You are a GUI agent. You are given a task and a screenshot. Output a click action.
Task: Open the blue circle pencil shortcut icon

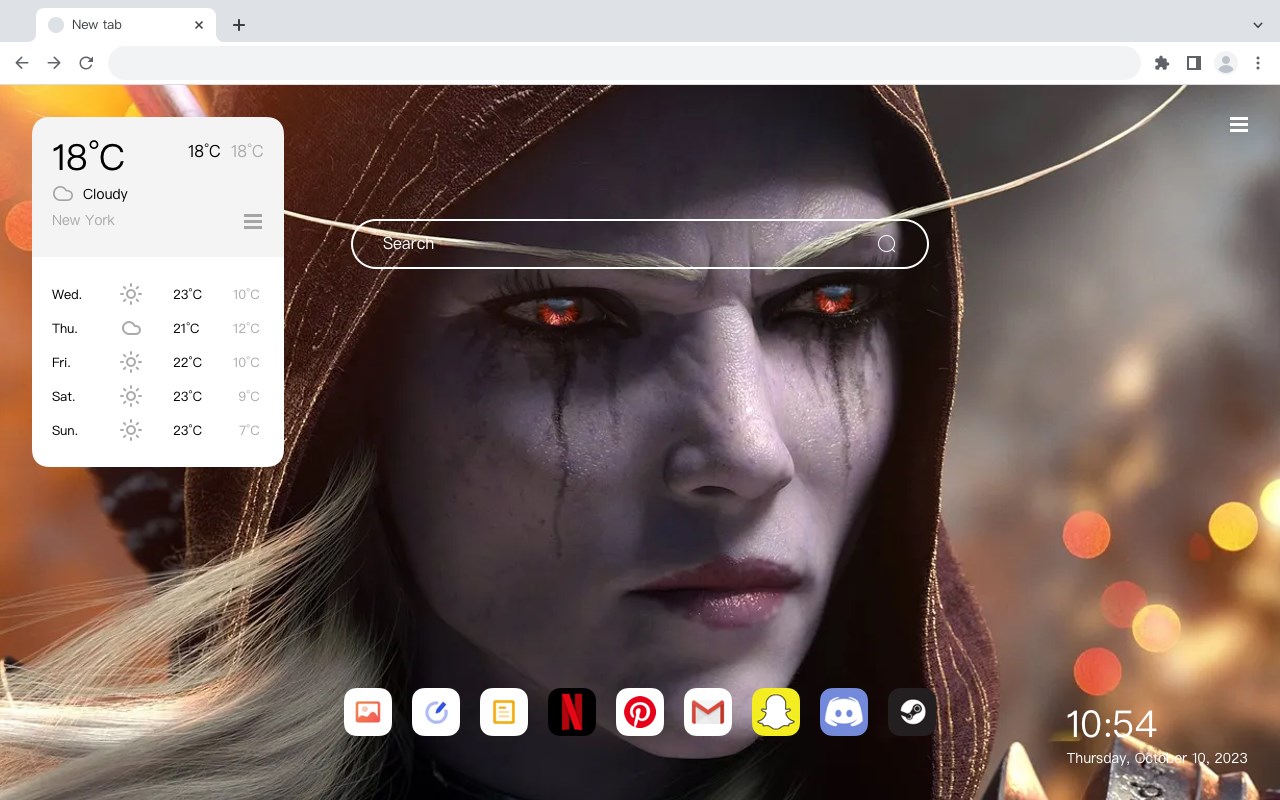point(436,712)
